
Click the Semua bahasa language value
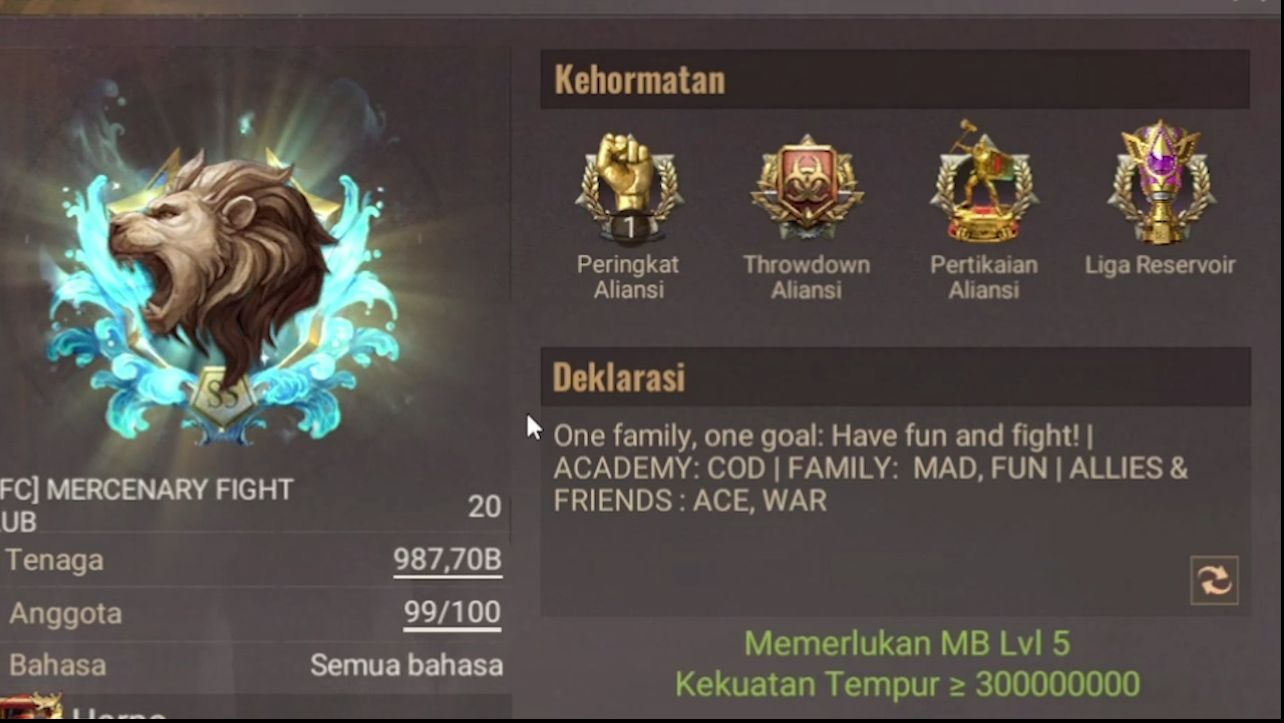[x=406, y=665]
